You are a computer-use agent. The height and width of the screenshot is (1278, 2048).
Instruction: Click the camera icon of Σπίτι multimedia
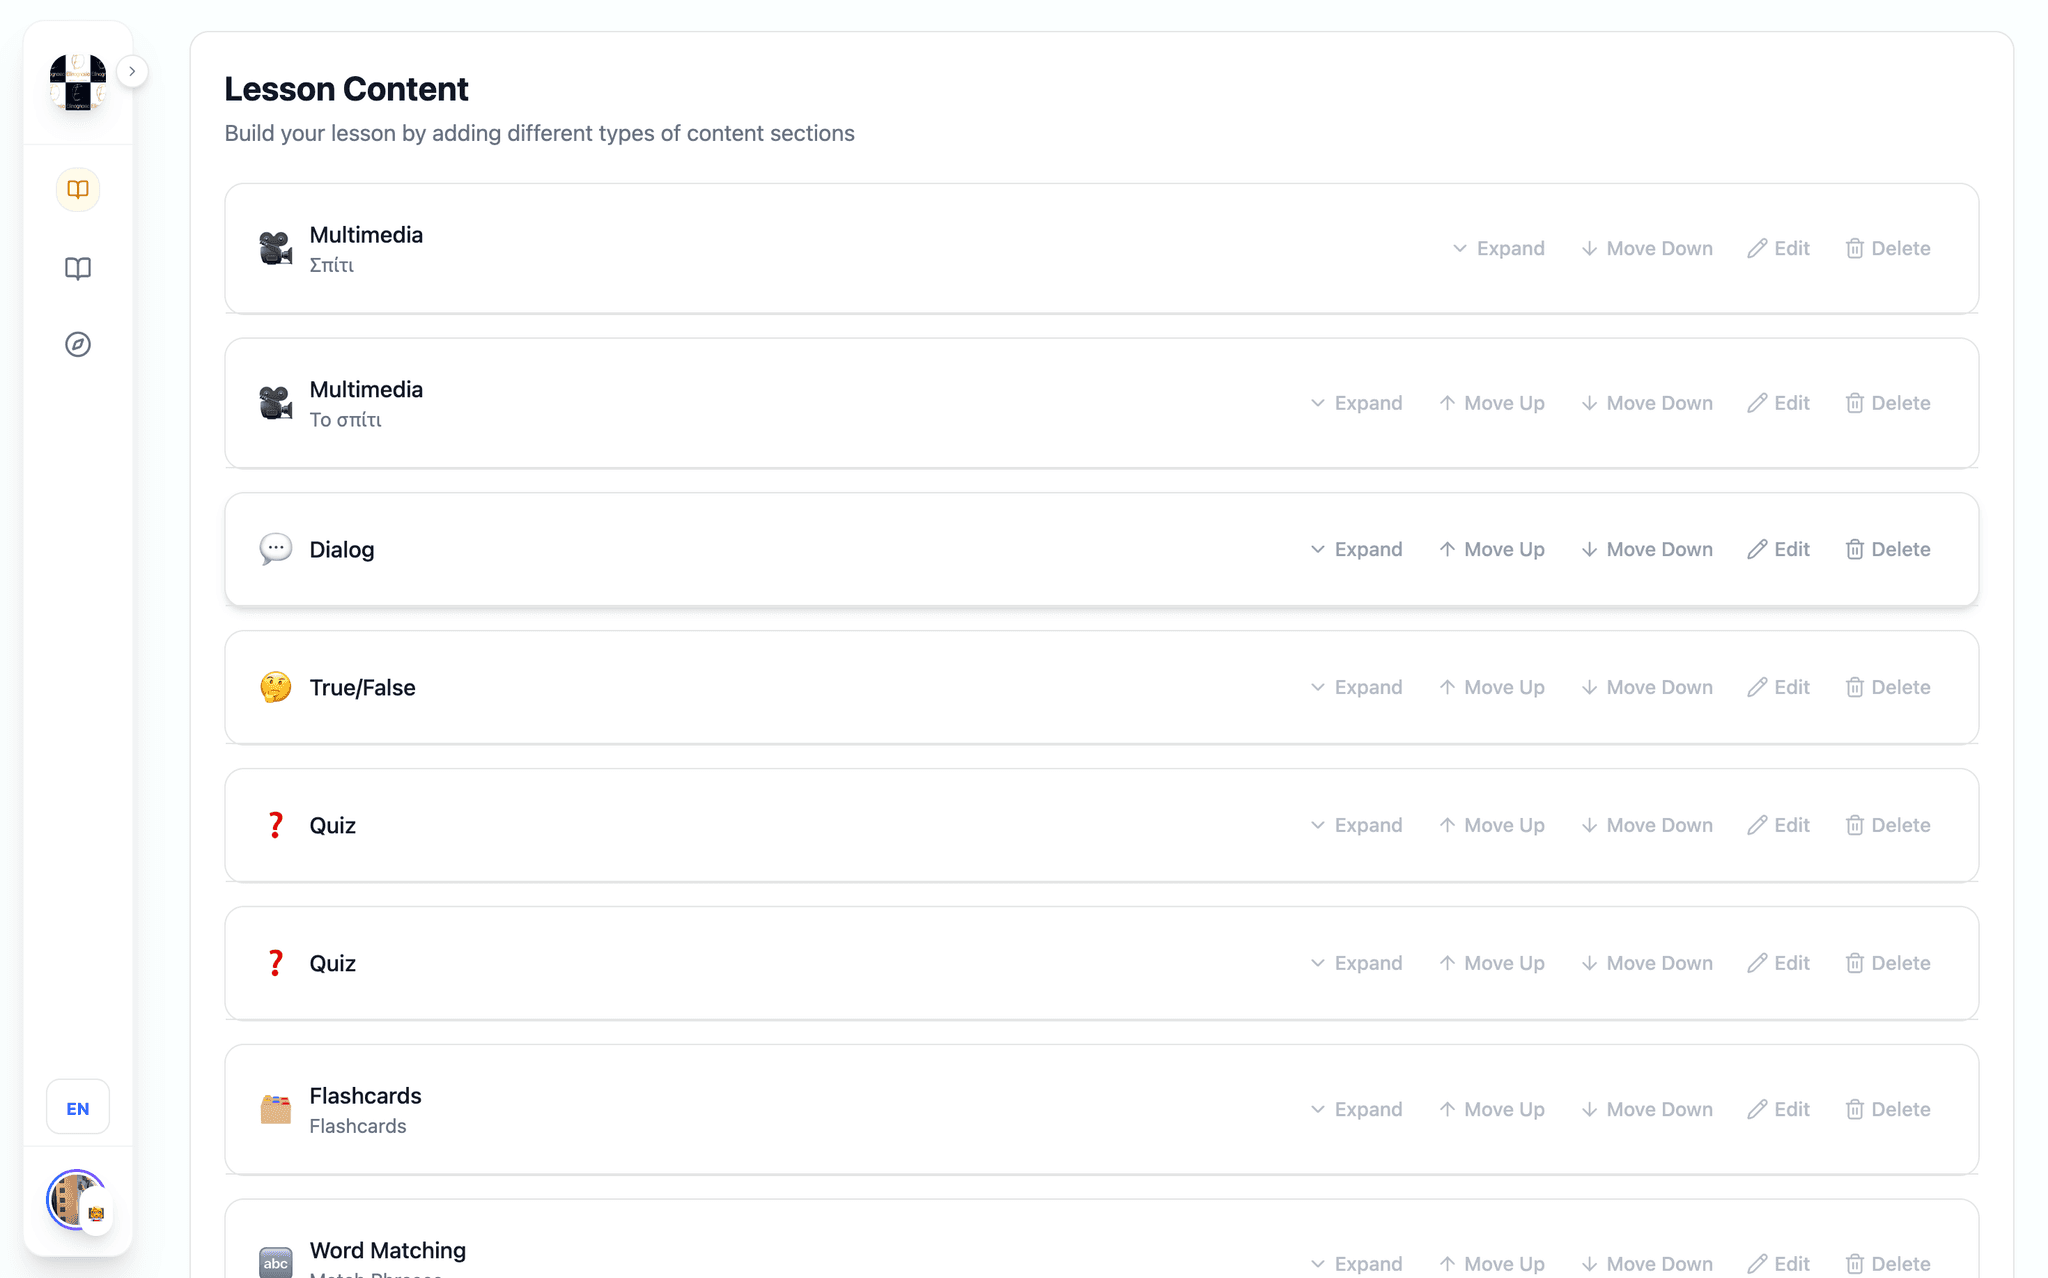[x=275, y=248]
